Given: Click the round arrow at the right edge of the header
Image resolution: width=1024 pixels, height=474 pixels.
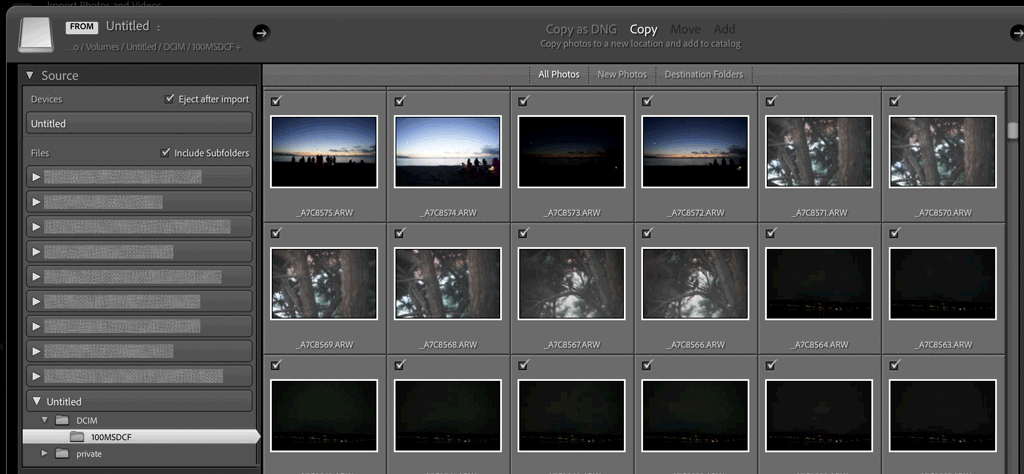Looking at the screenshot, I should click(1017, 33).
